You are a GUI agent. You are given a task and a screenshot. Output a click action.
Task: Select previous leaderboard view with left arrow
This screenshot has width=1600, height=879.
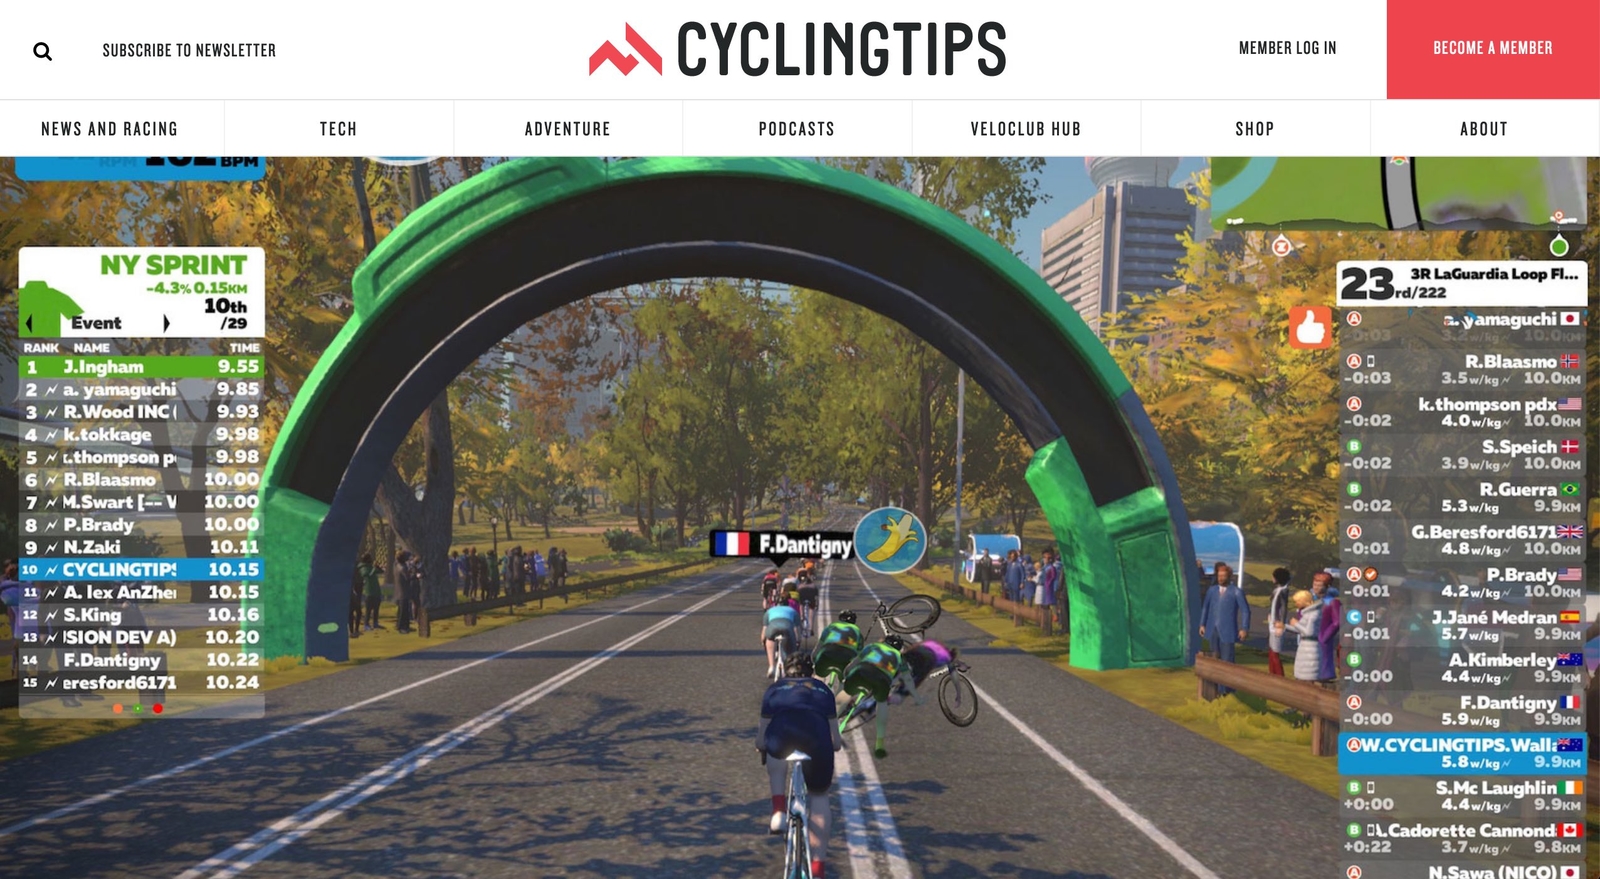[x=30, y=323]
